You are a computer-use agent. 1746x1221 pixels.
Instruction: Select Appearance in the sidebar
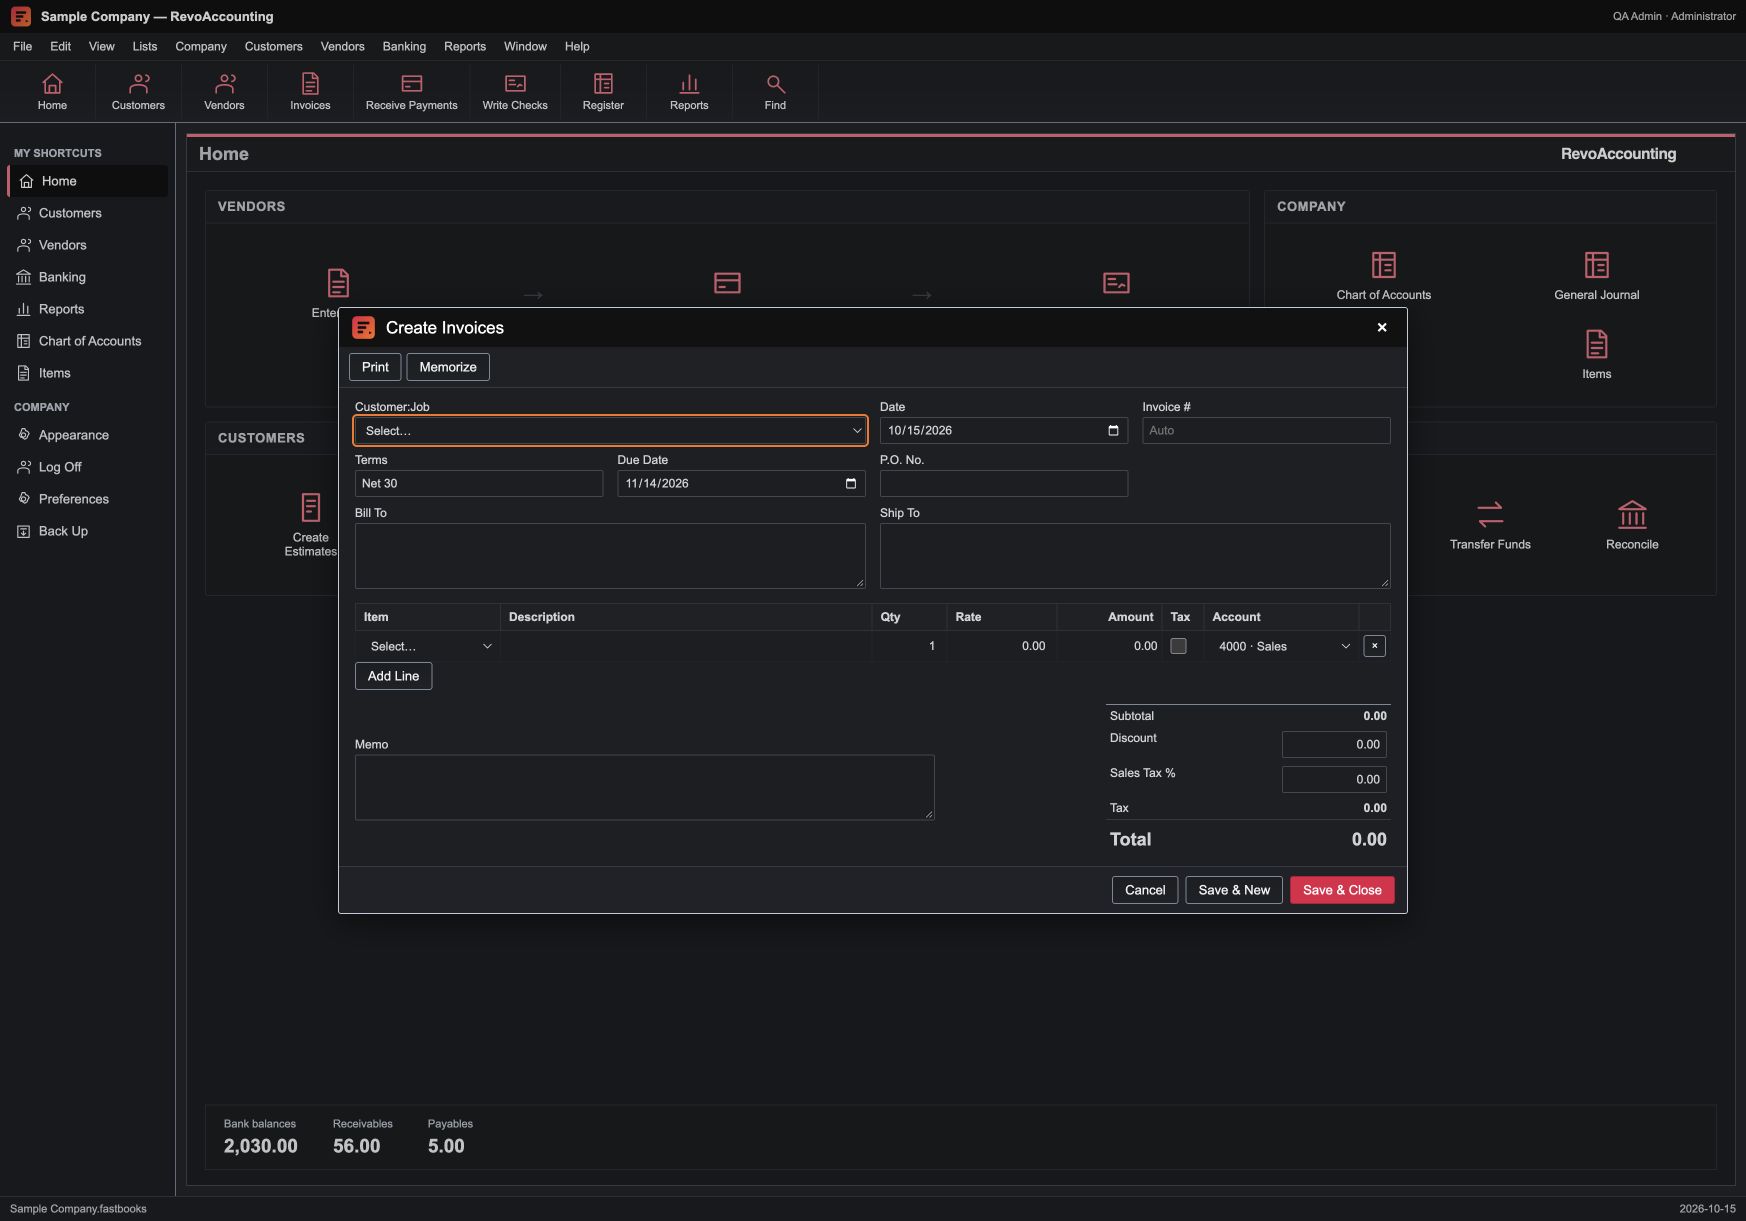coord(87,435)
